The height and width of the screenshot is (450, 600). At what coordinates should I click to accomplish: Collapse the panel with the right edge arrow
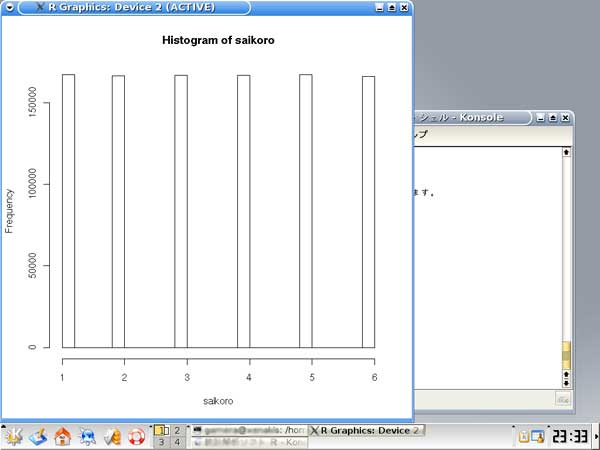coord(595,436)
